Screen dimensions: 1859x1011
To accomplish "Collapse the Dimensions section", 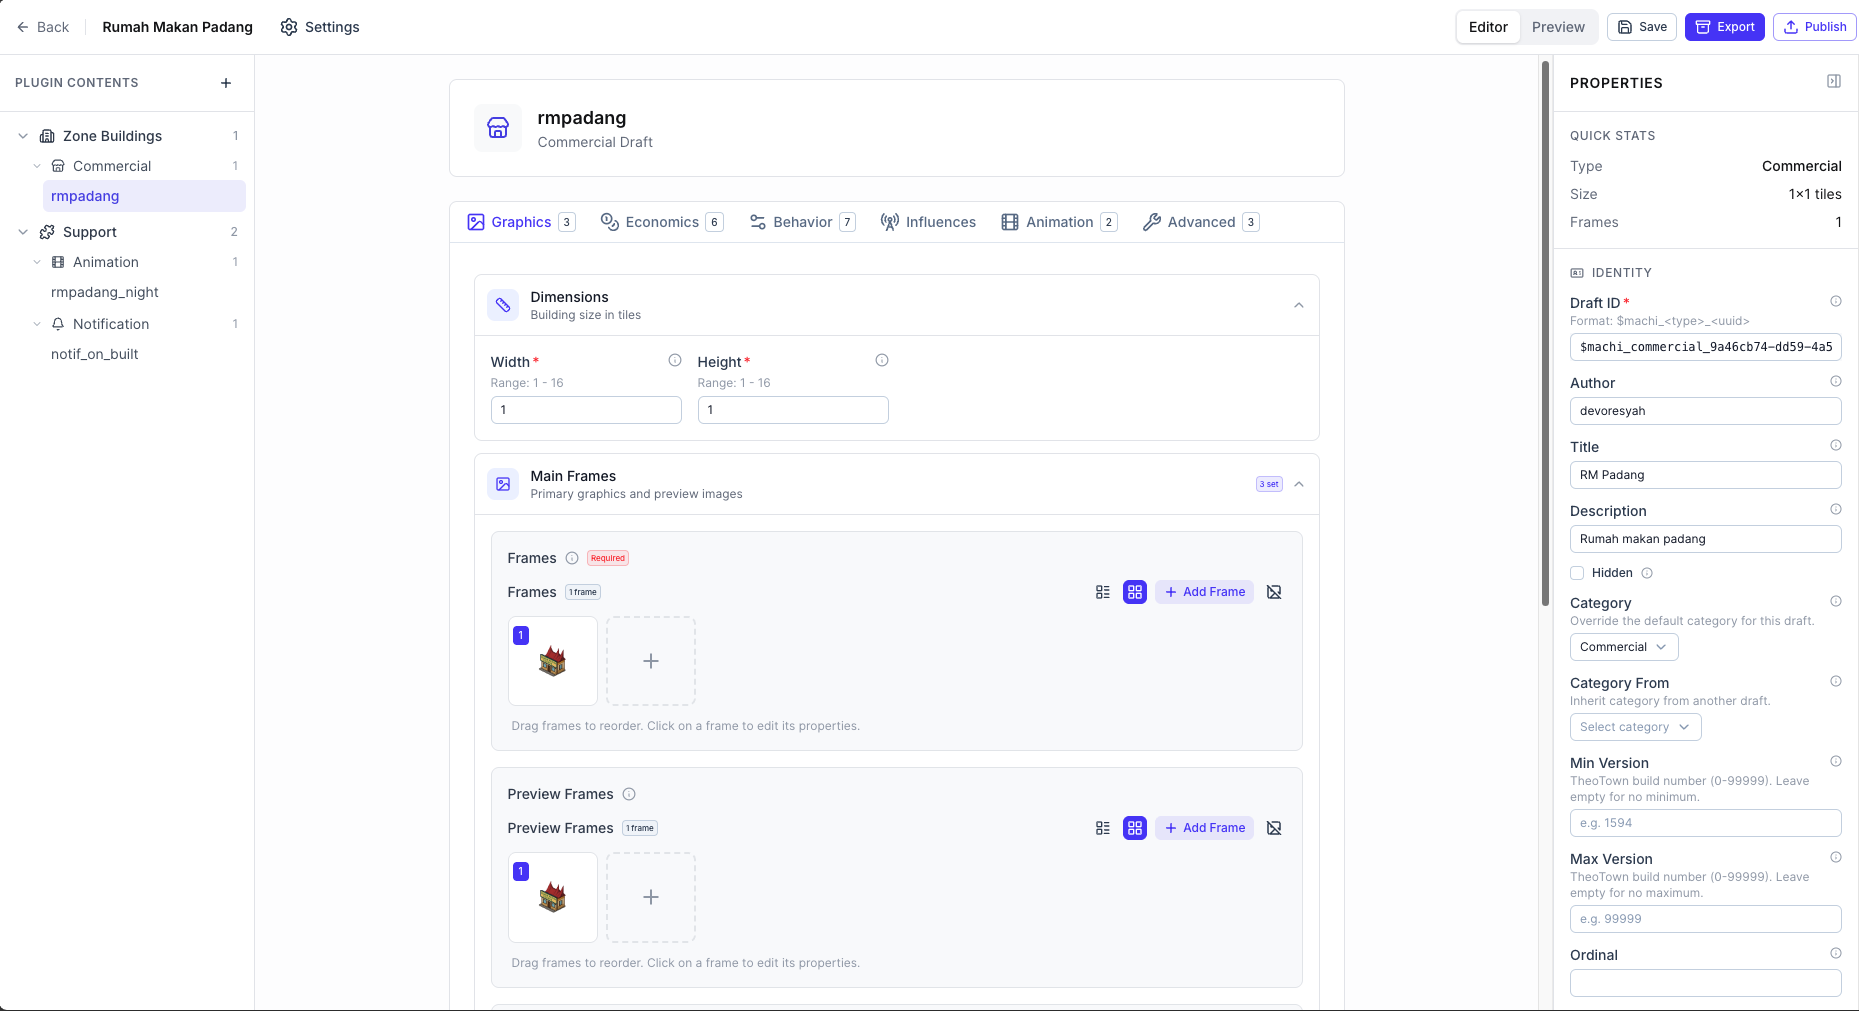I will click(1299, 305).
